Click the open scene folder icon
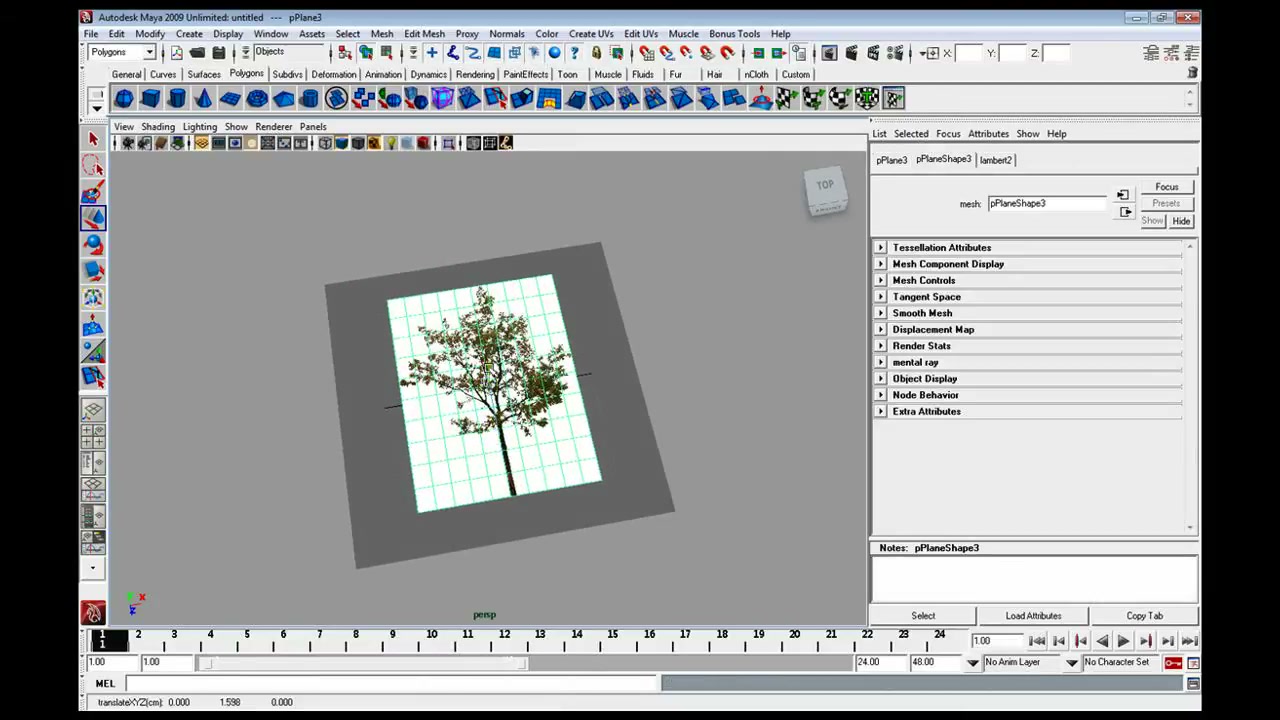 (x=197, y=53)
